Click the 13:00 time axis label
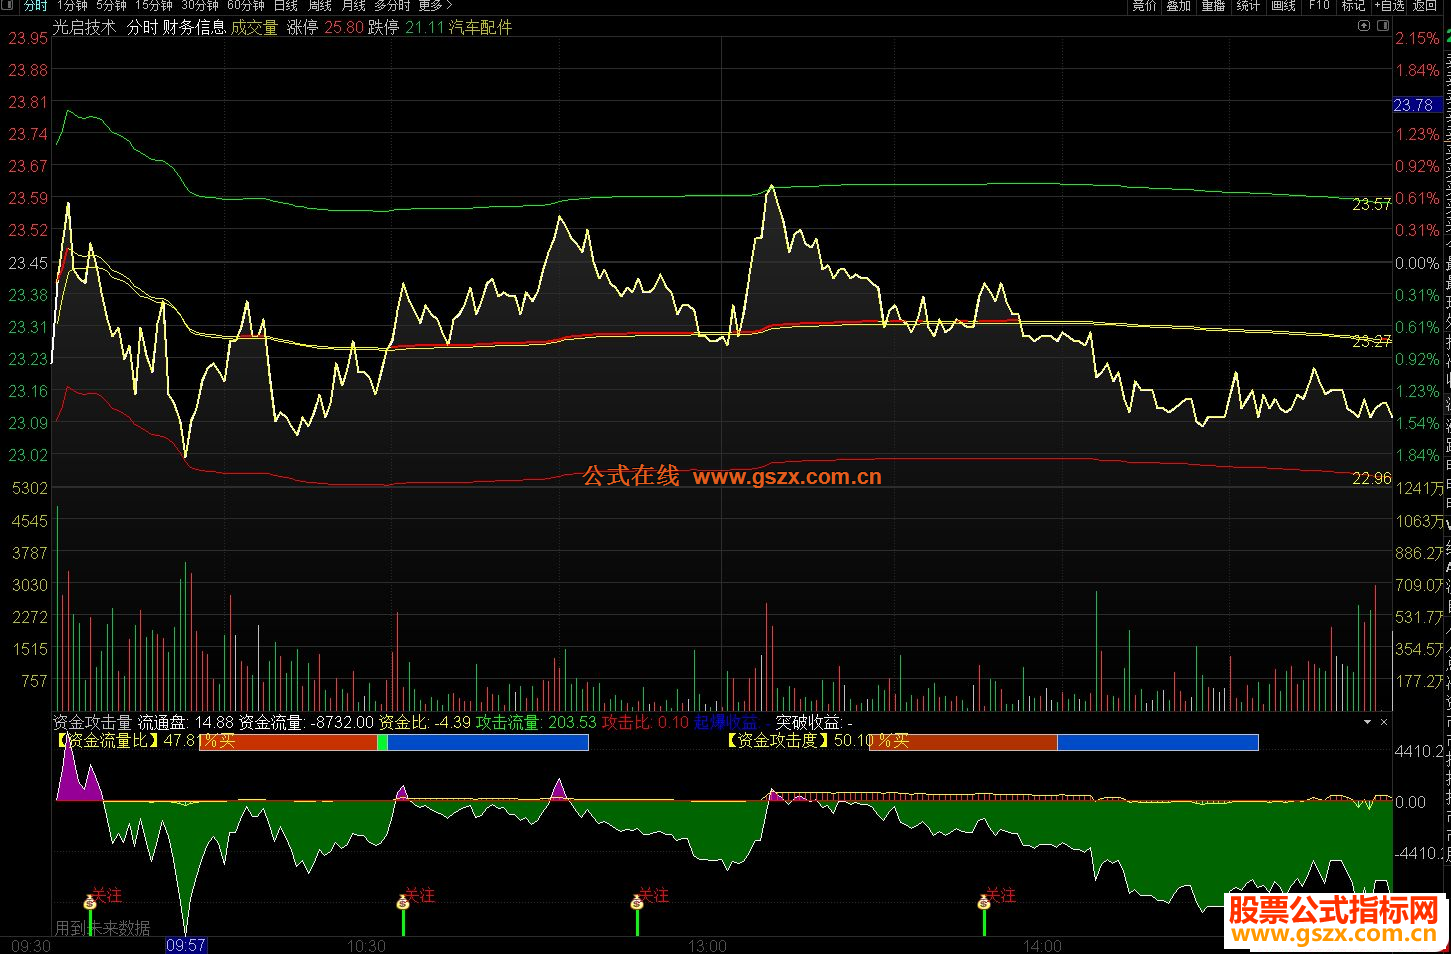 (707, 945)
